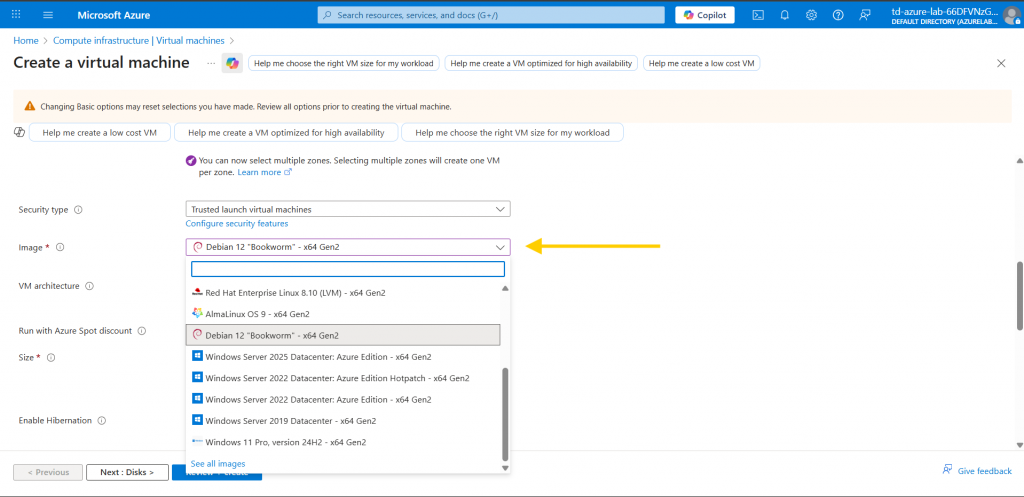The height and width of the screenshot is (497, 1024).
Task: Click info icon next to Azure Spot discount
Action: (142, 331)
